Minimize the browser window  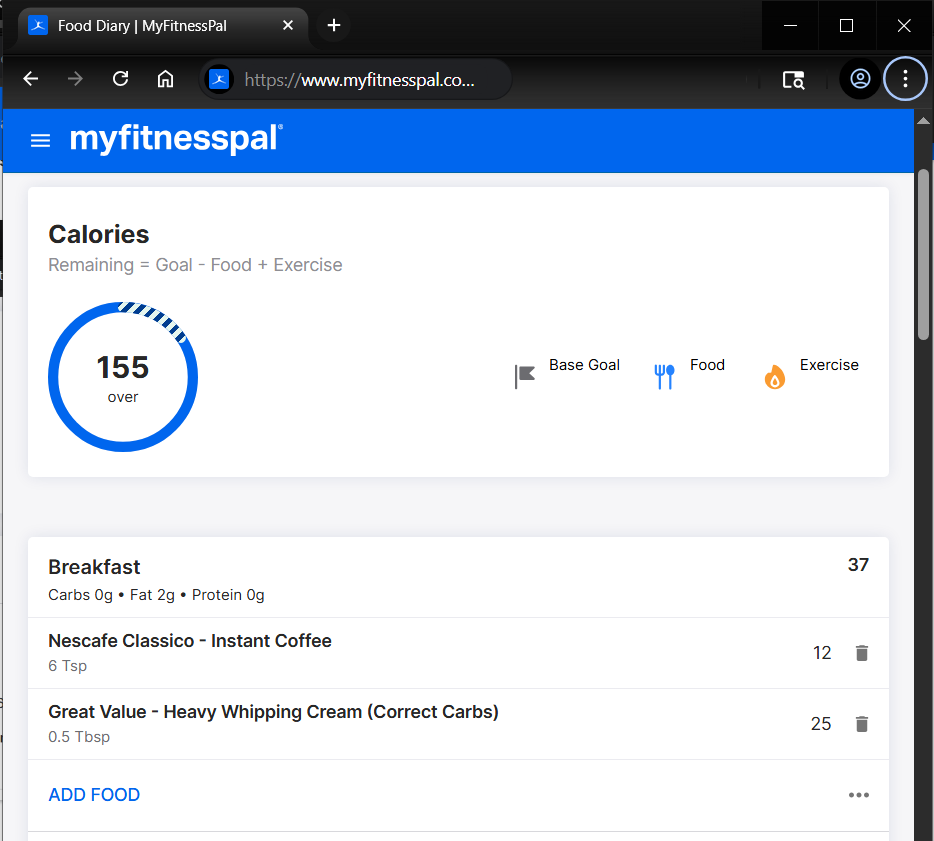(790, 26)
